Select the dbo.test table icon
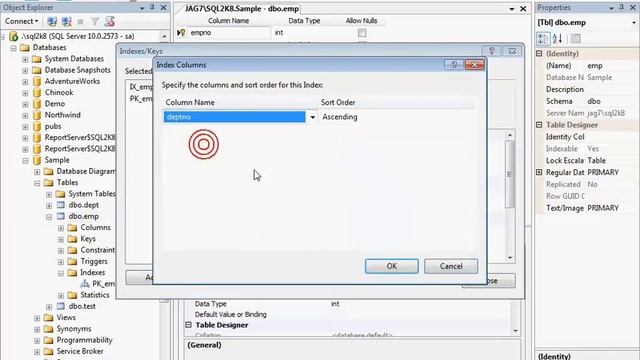The image size is (640, 360). pyautogui.click(x=61, y=306)
